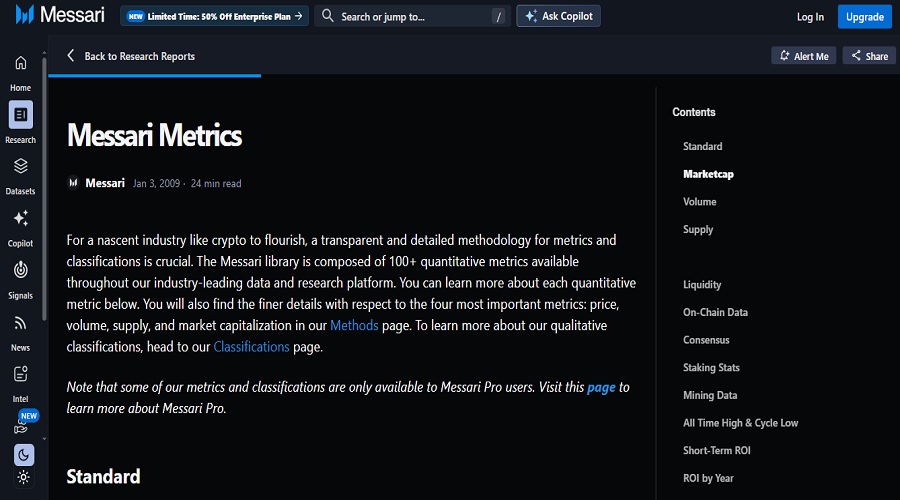Open the News feed icon
Viewport: 900px width, 500px height.
21,324
